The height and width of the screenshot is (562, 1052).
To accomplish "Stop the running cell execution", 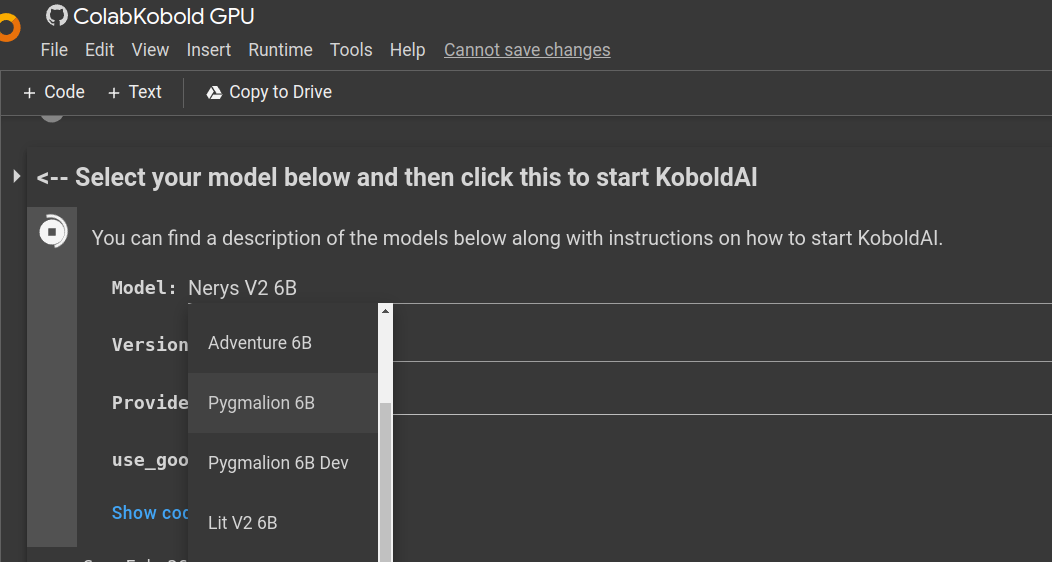I will 52,233.
